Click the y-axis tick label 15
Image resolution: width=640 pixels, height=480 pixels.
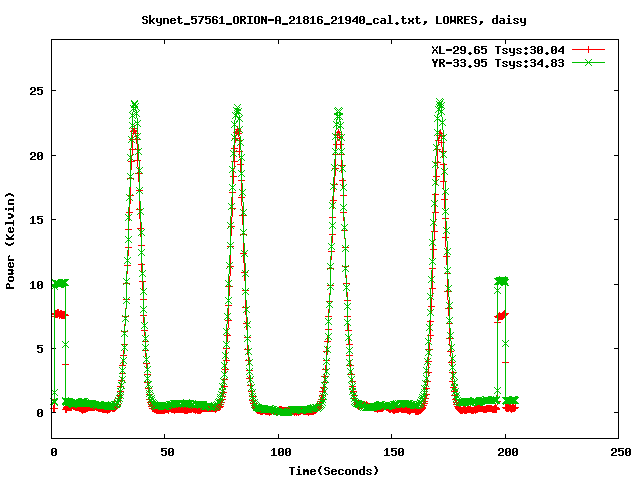point(36,220)
